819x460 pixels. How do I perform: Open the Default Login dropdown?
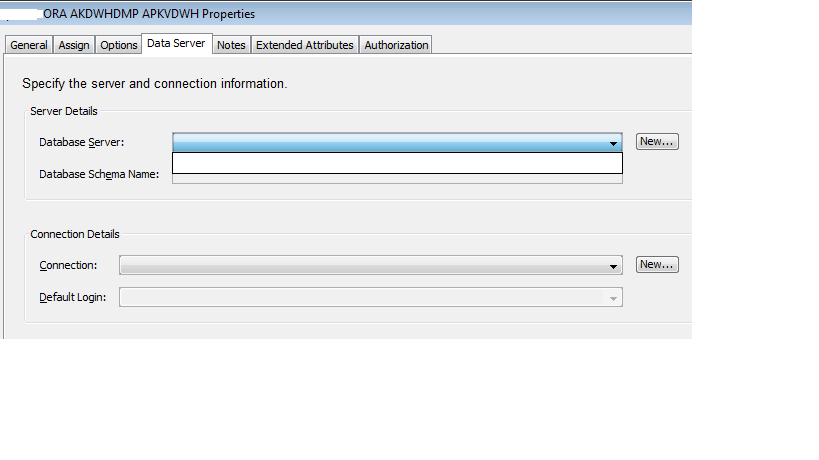click(x=370, y=297)
